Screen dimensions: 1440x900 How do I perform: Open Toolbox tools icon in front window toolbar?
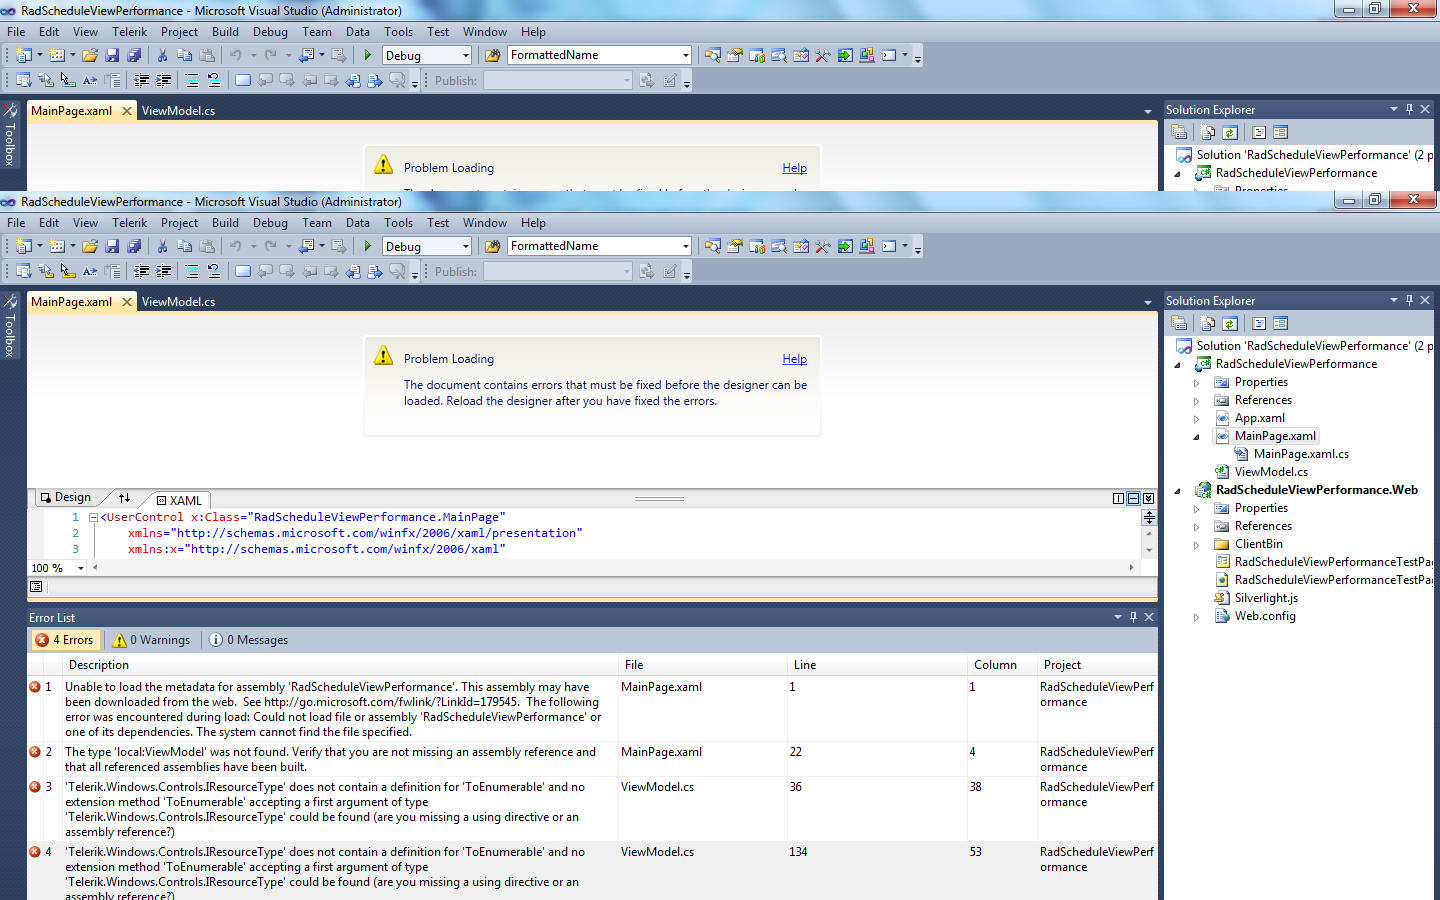pos(823,246)
